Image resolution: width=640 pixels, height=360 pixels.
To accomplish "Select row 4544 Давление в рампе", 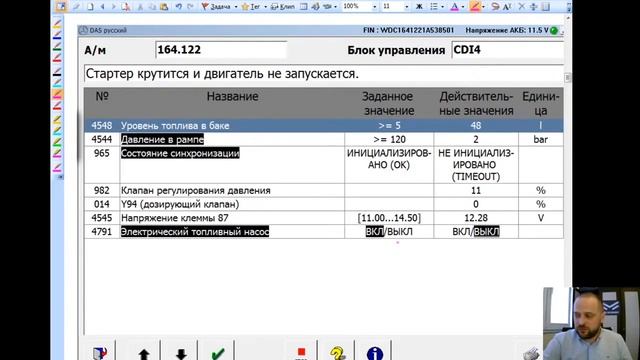I will (x=324, y=139).
